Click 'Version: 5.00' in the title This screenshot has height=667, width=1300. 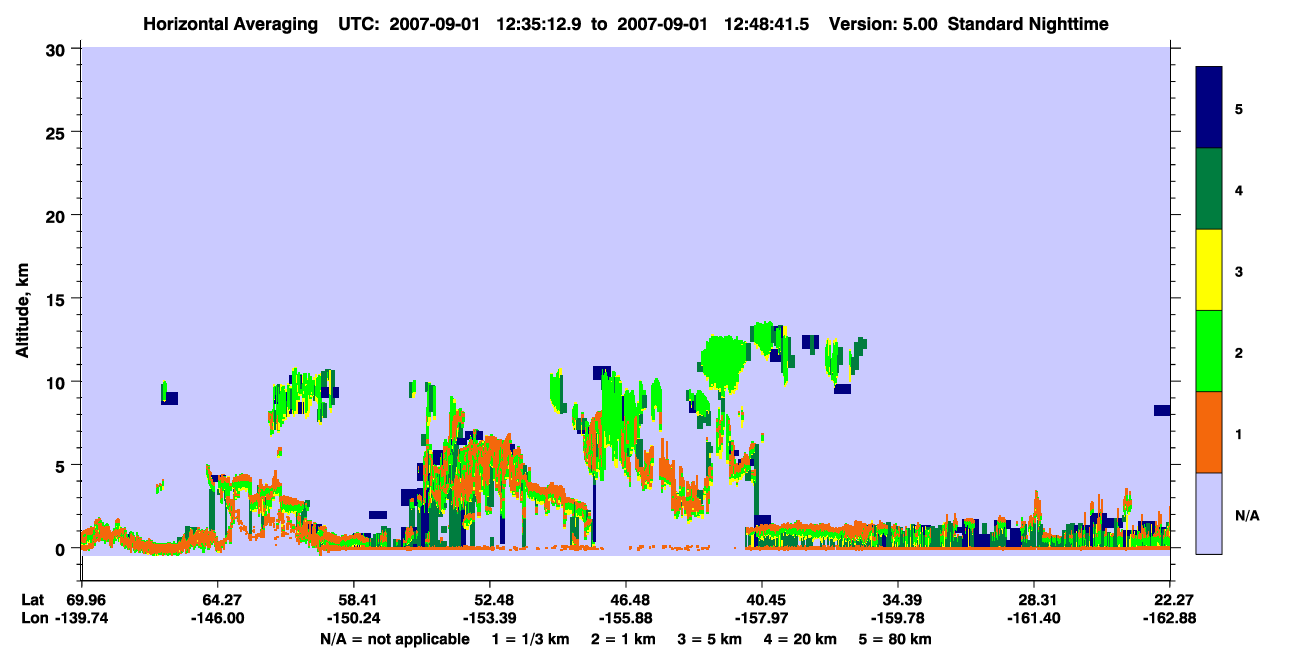point(883,23)
